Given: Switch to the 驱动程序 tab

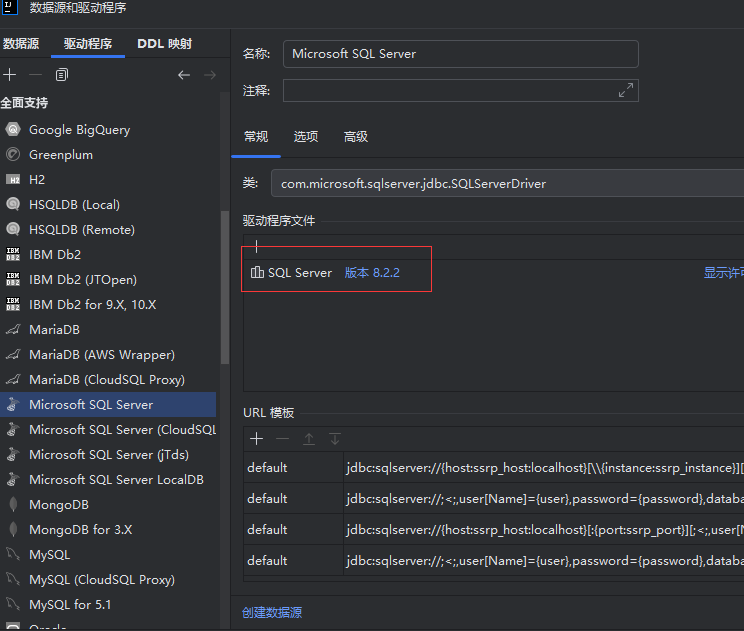Looking at the screenshot, I should point(88,44).
